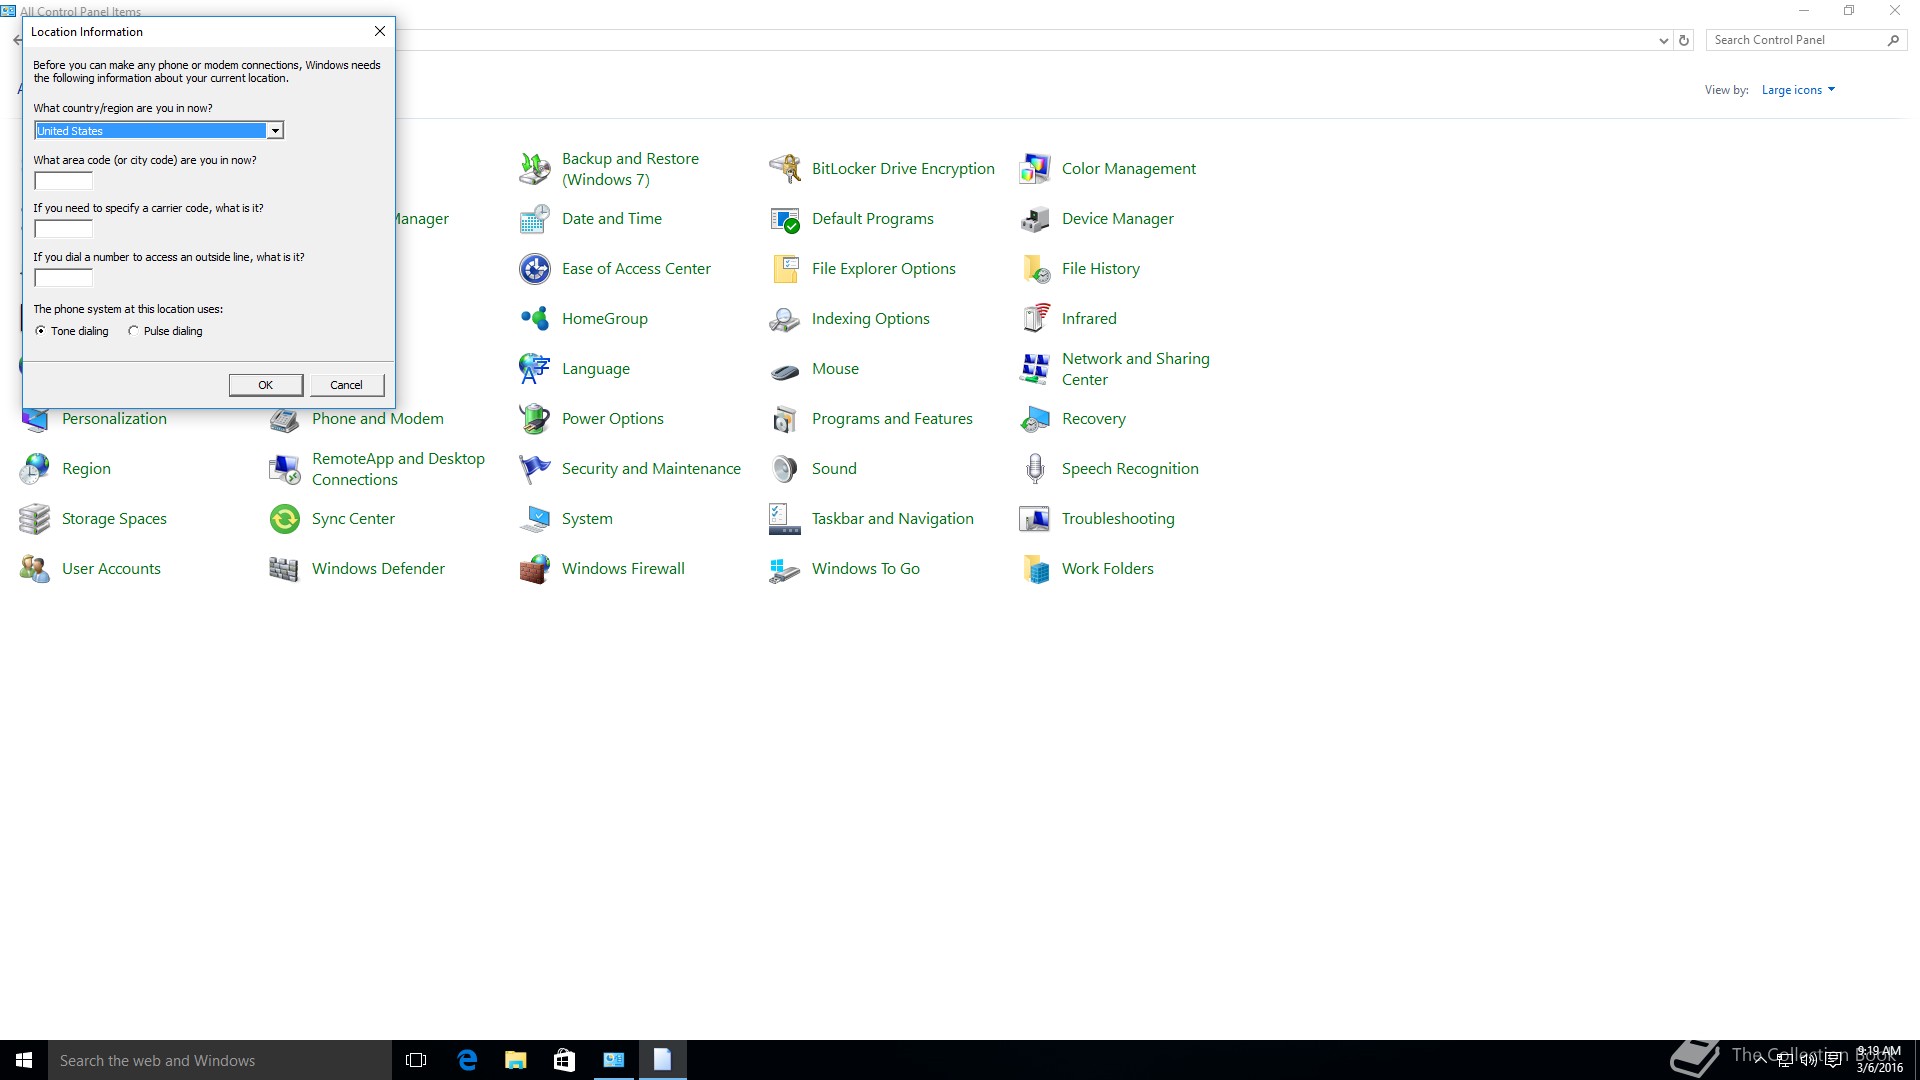This screenshot has width=1920, height=1080.
Task: Click the Default Programs icon
Action: click(785, 219)
